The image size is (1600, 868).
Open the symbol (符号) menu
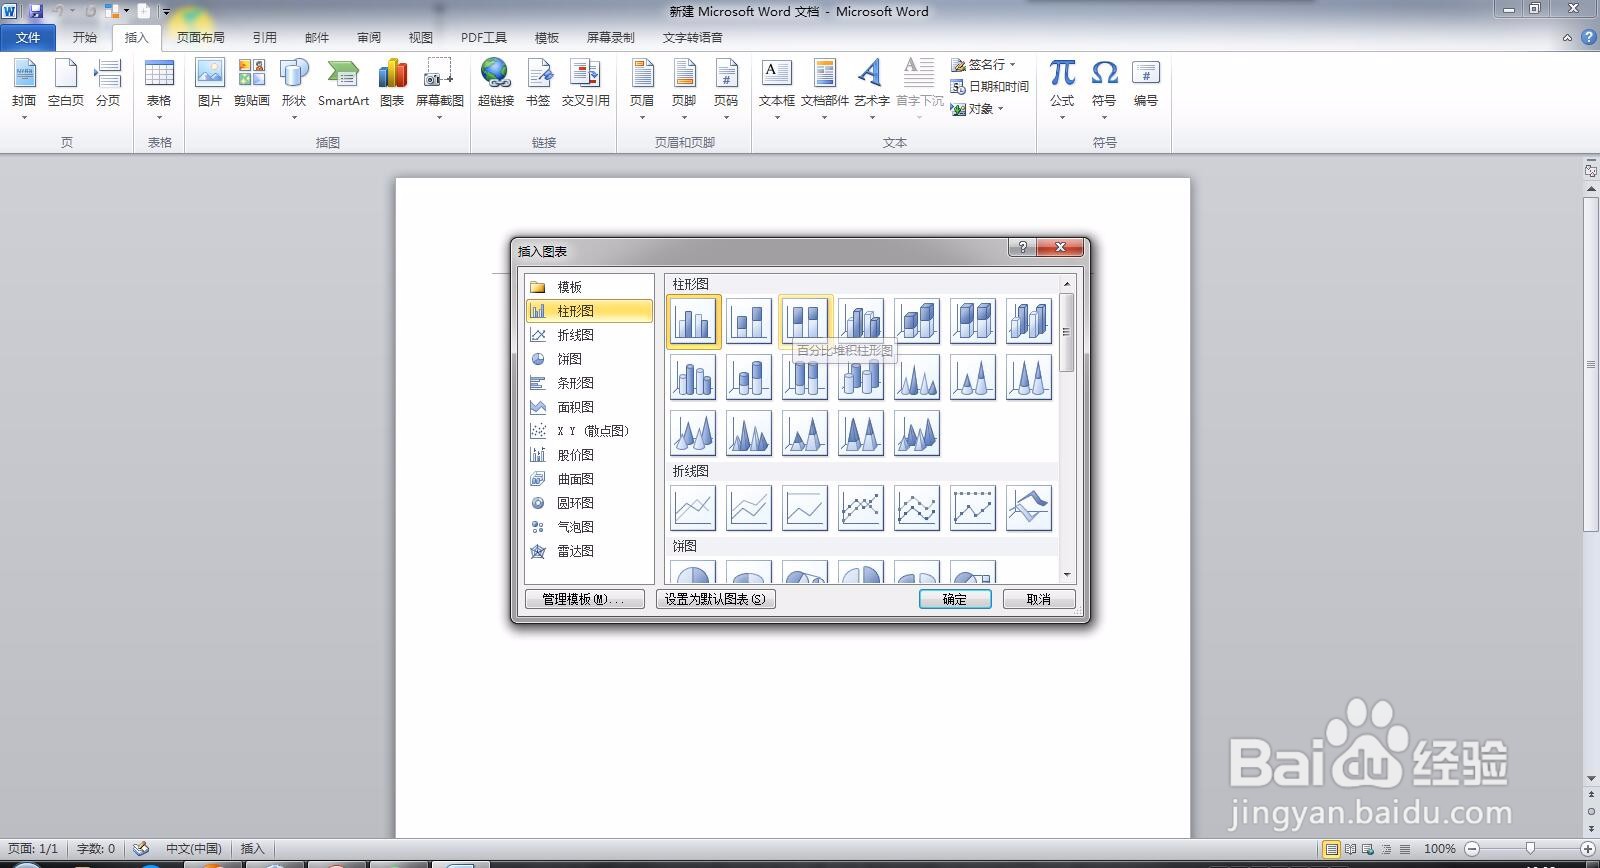(x=1104, y=88)
